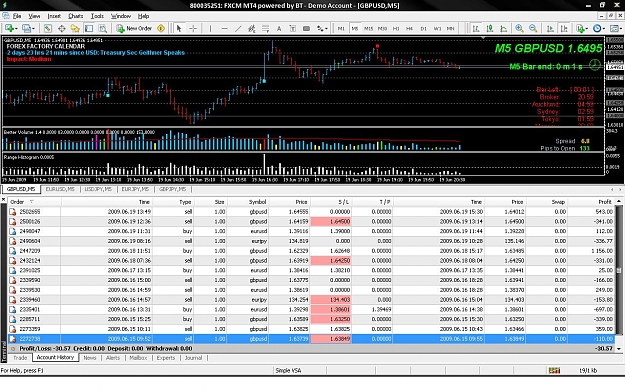Select the trendline drawing tool
This screenshot has height=391, width=625.
tap(238, 28)
